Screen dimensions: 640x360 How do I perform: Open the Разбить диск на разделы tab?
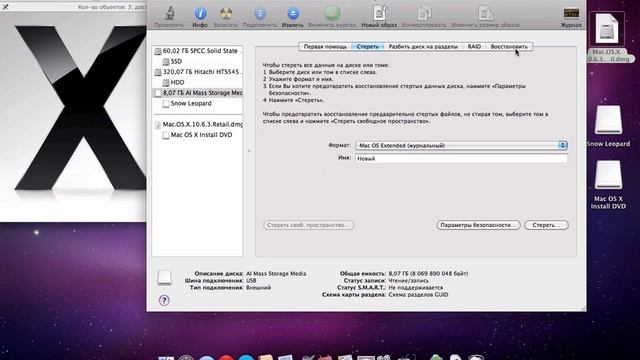tap(423, 47)
